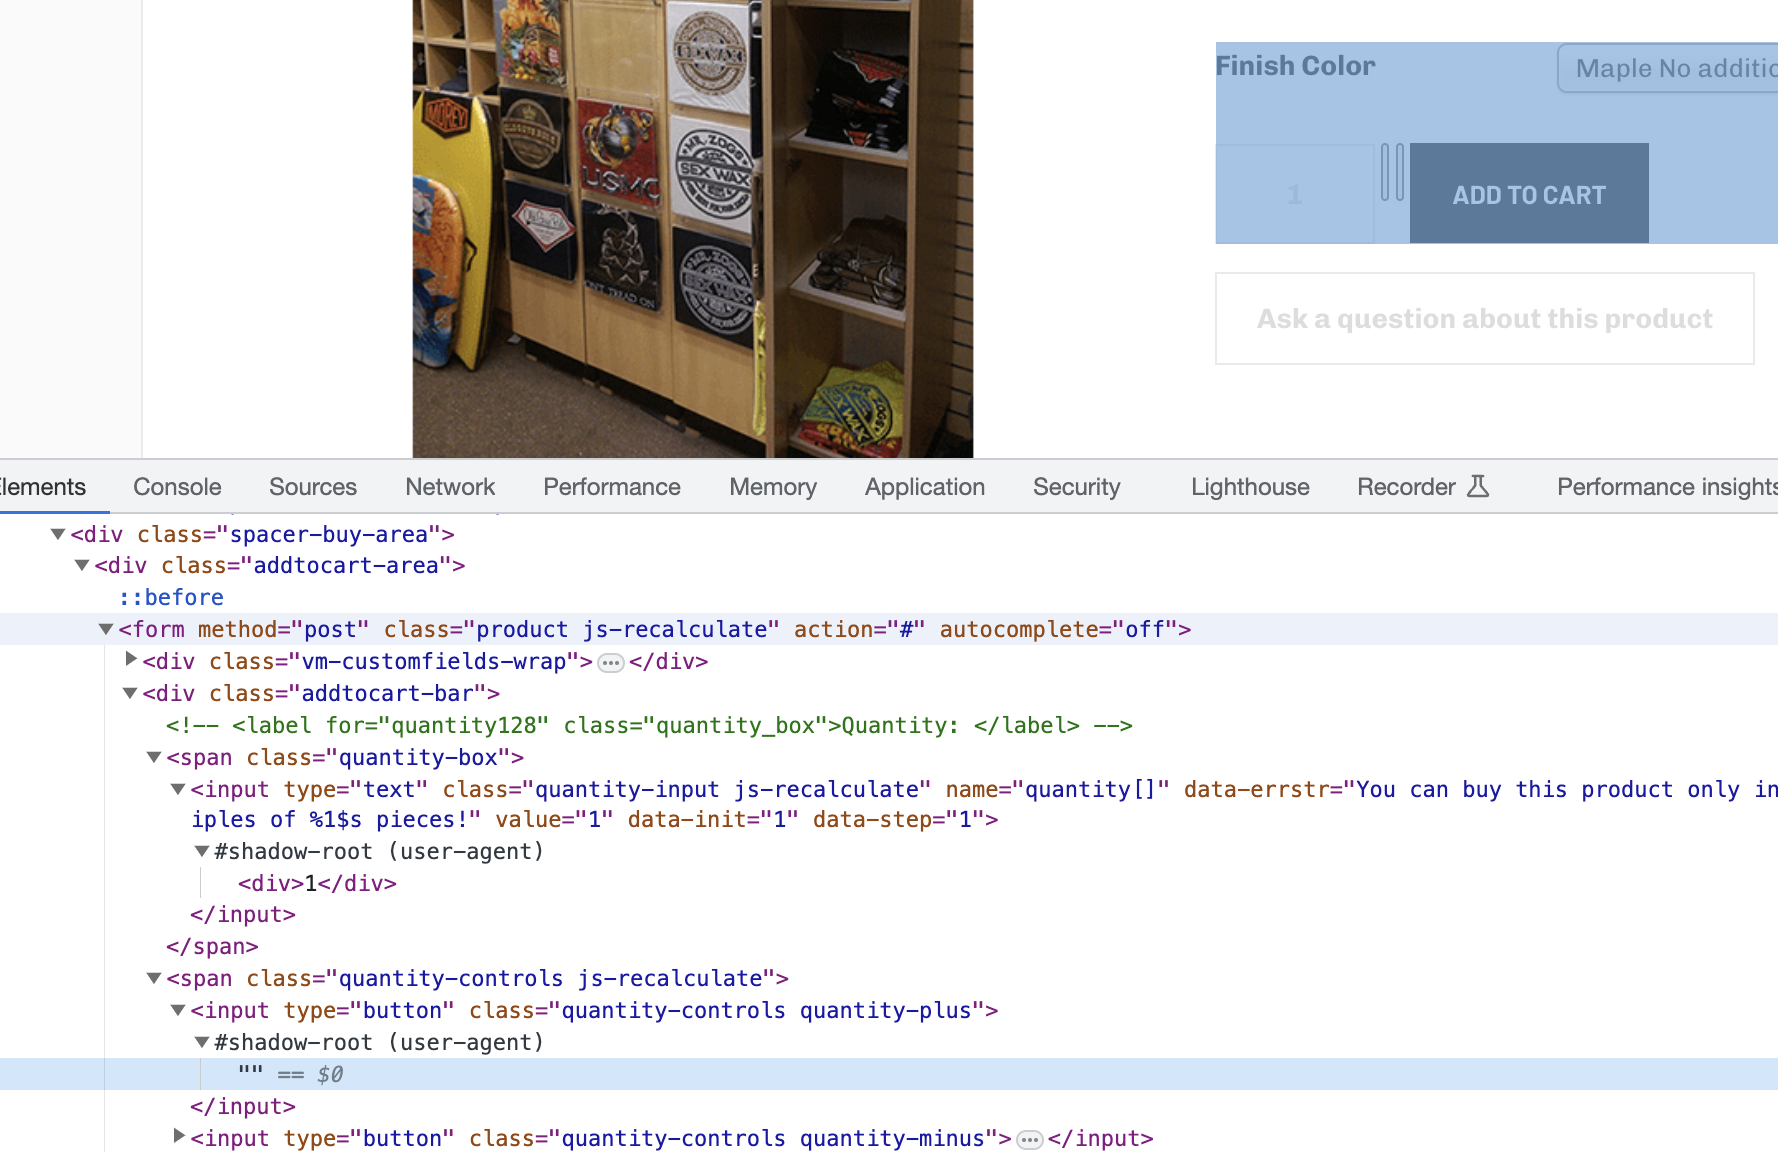
Task: Collapse the addtocart-bar div node
Action: tap(130, 694)
